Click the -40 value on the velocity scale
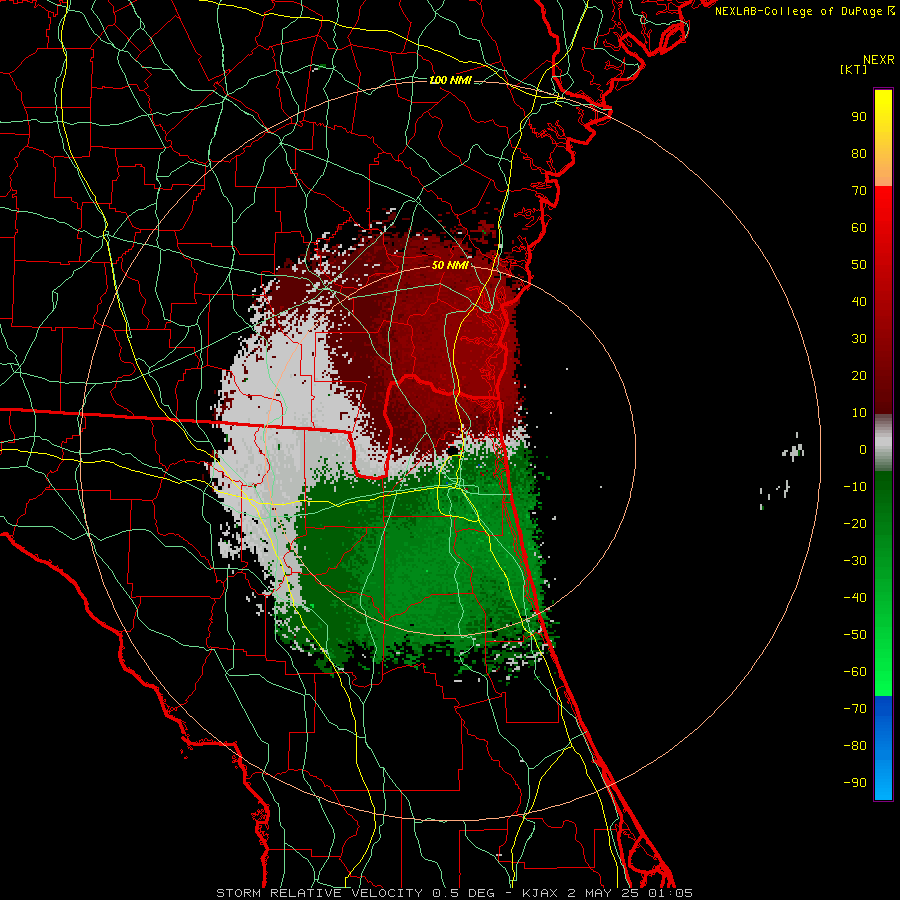This screenshot has width=900, height=900. [855, 598]
